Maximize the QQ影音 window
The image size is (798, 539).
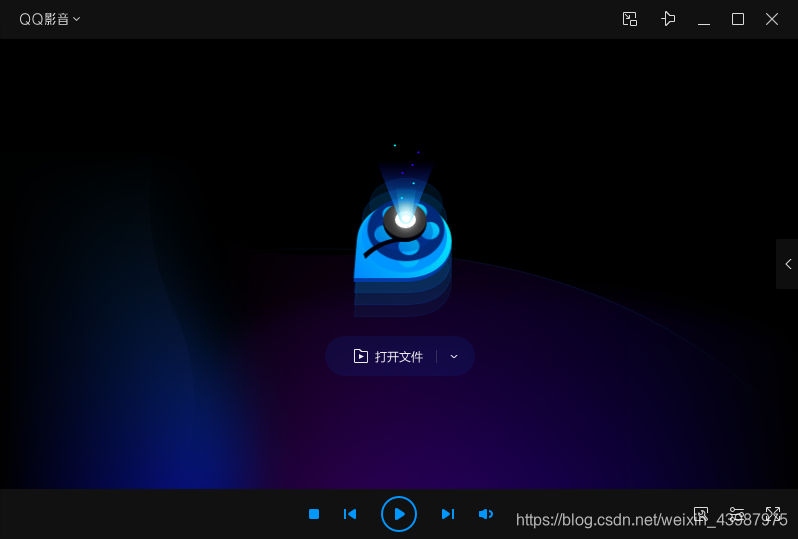pos(737,19)
